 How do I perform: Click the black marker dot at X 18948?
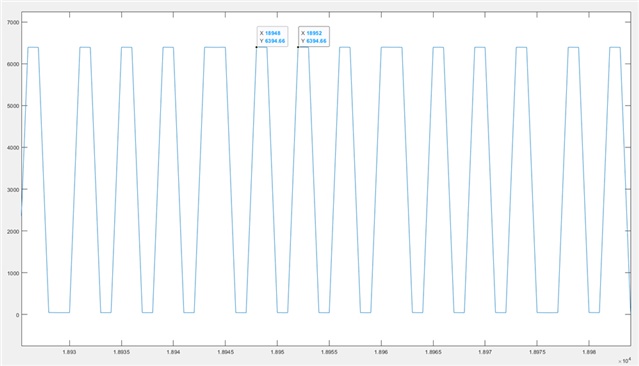coord(257,47)
